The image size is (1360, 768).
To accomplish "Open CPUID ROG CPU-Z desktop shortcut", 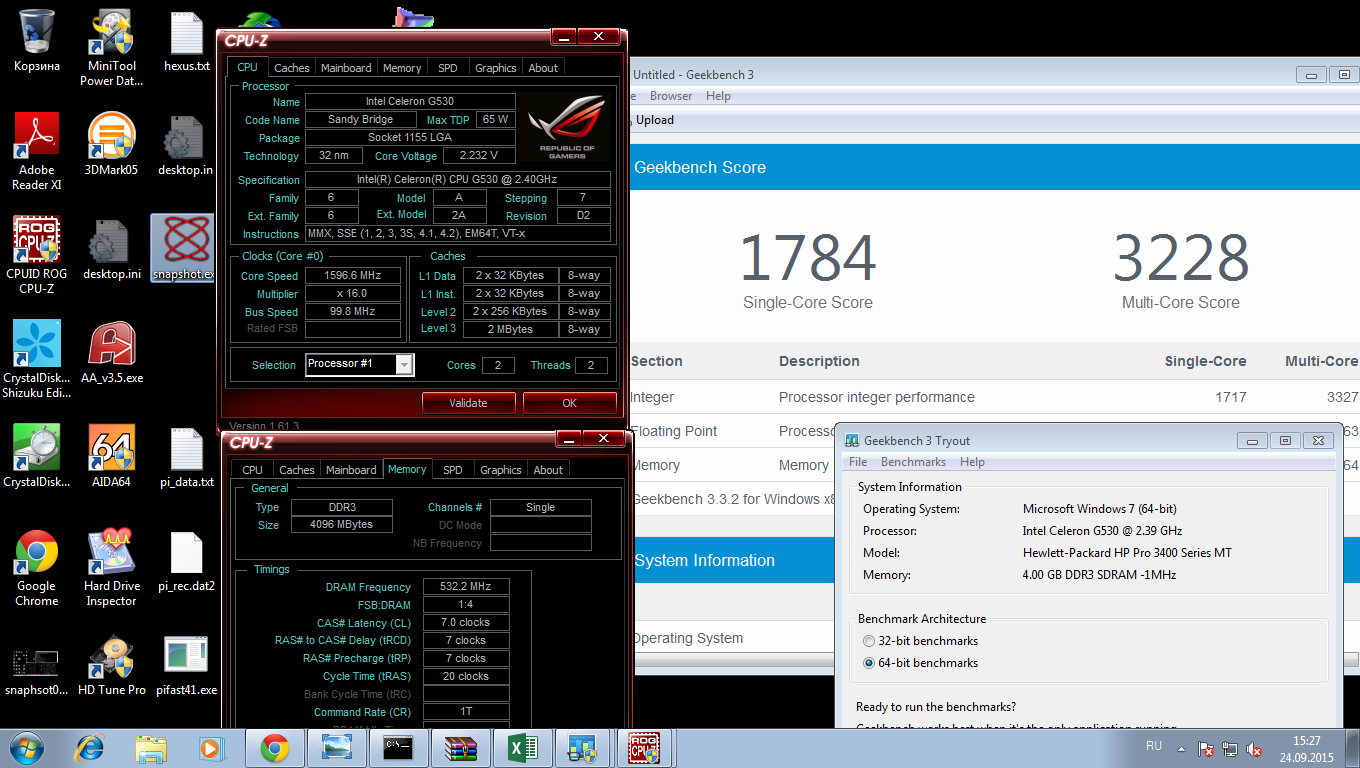I will (36, 255).
